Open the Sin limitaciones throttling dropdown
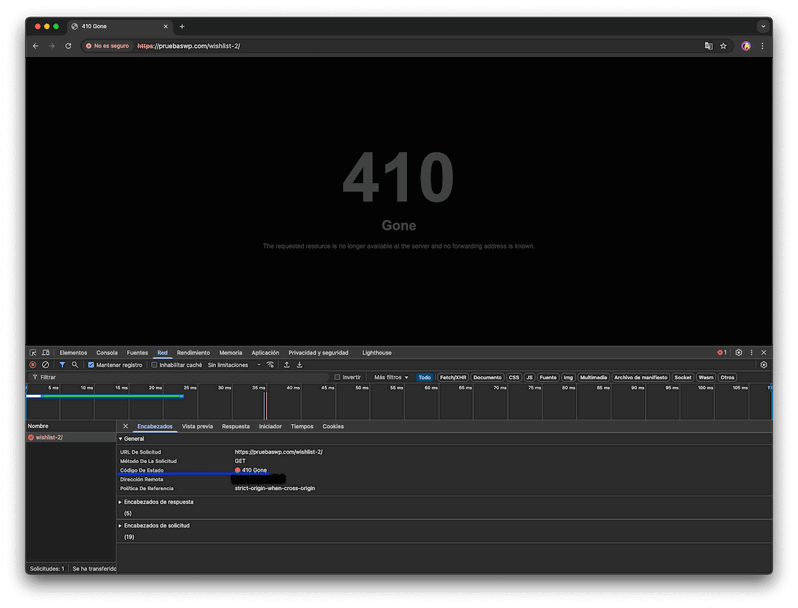This screenshot has width=798, height=608. click(234, 365)
